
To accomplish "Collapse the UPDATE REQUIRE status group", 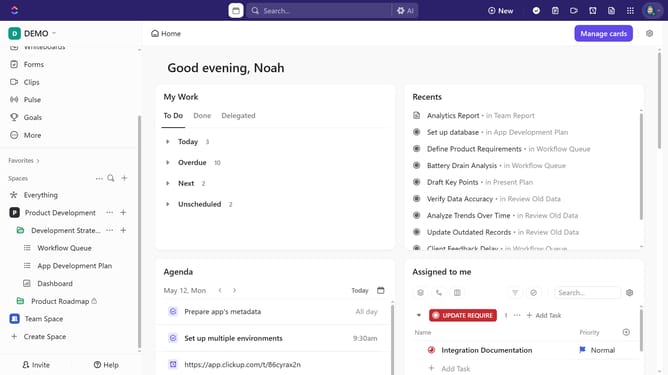I will click(419, 315).
